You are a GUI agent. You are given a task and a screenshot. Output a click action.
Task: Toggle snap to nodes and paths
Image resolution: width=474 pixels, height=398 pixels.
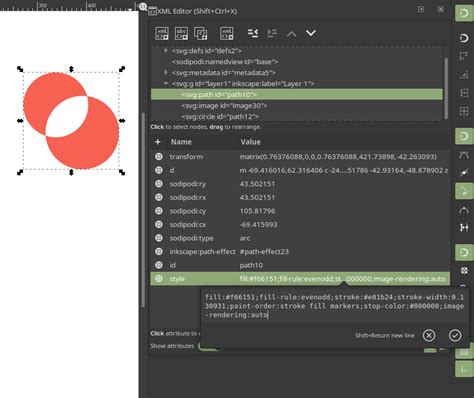464,136
